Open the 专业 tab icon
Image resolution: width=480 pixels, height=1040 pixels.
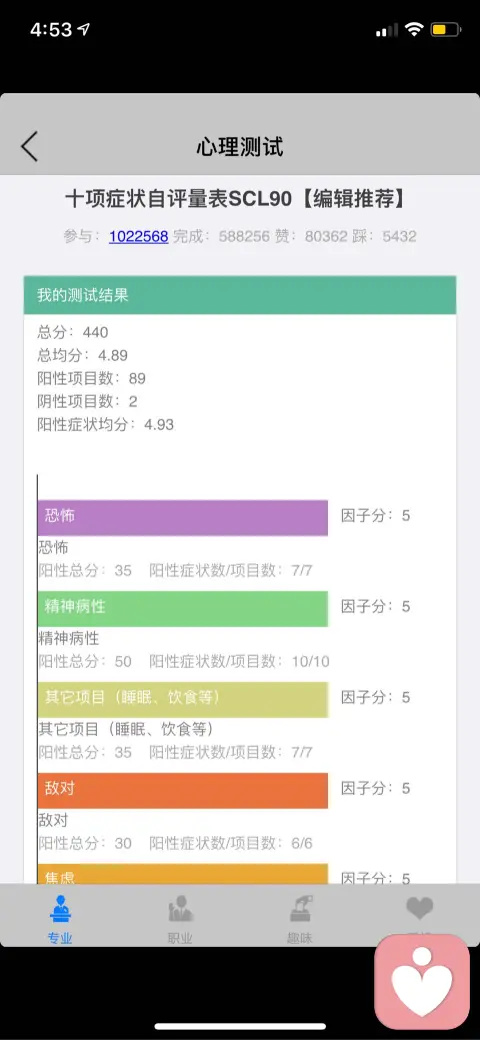click(60, 909)
